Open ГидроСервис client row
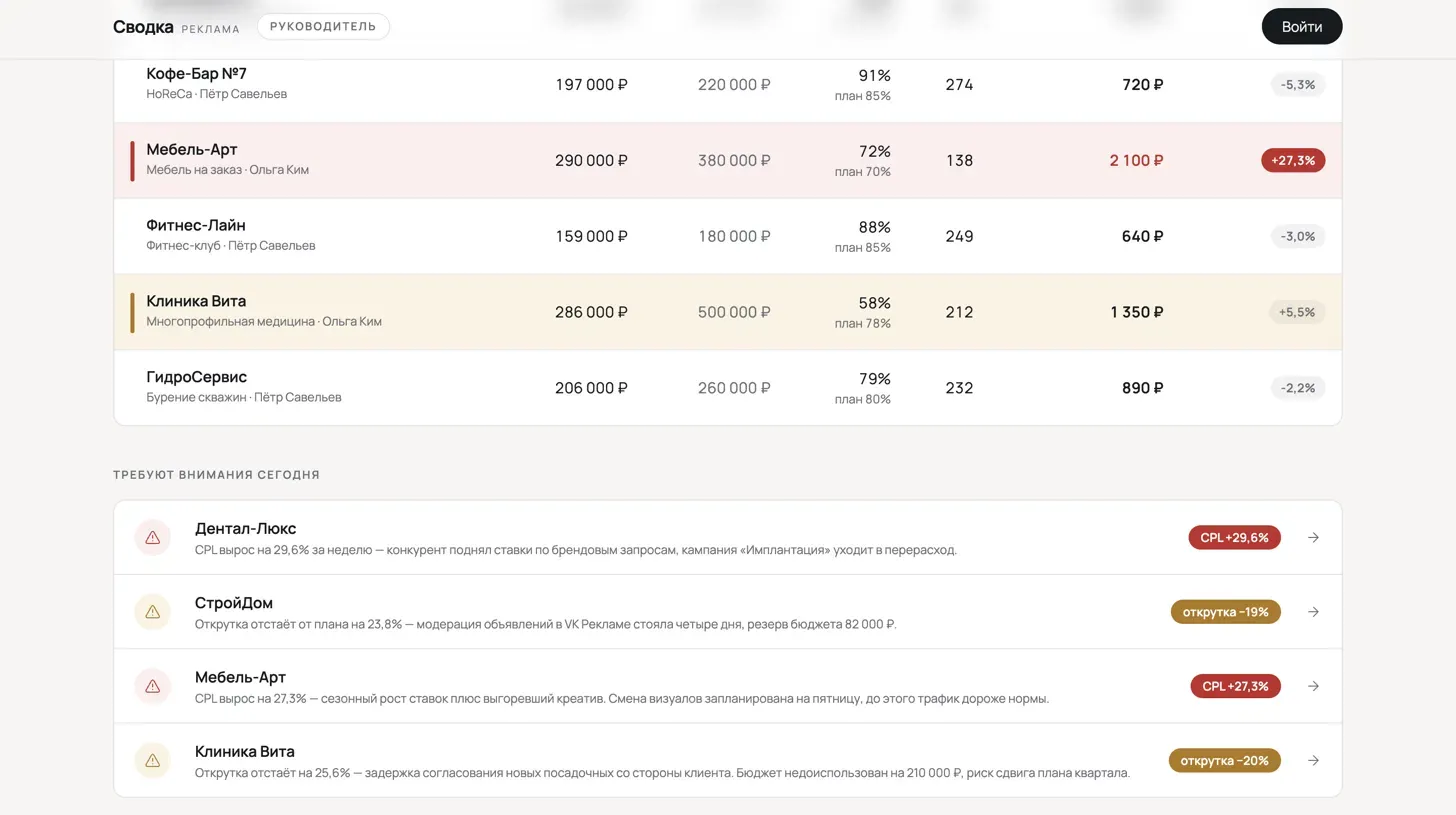Image resolution: width=1456 pixels, height=815 pixels. coord(728,388)
